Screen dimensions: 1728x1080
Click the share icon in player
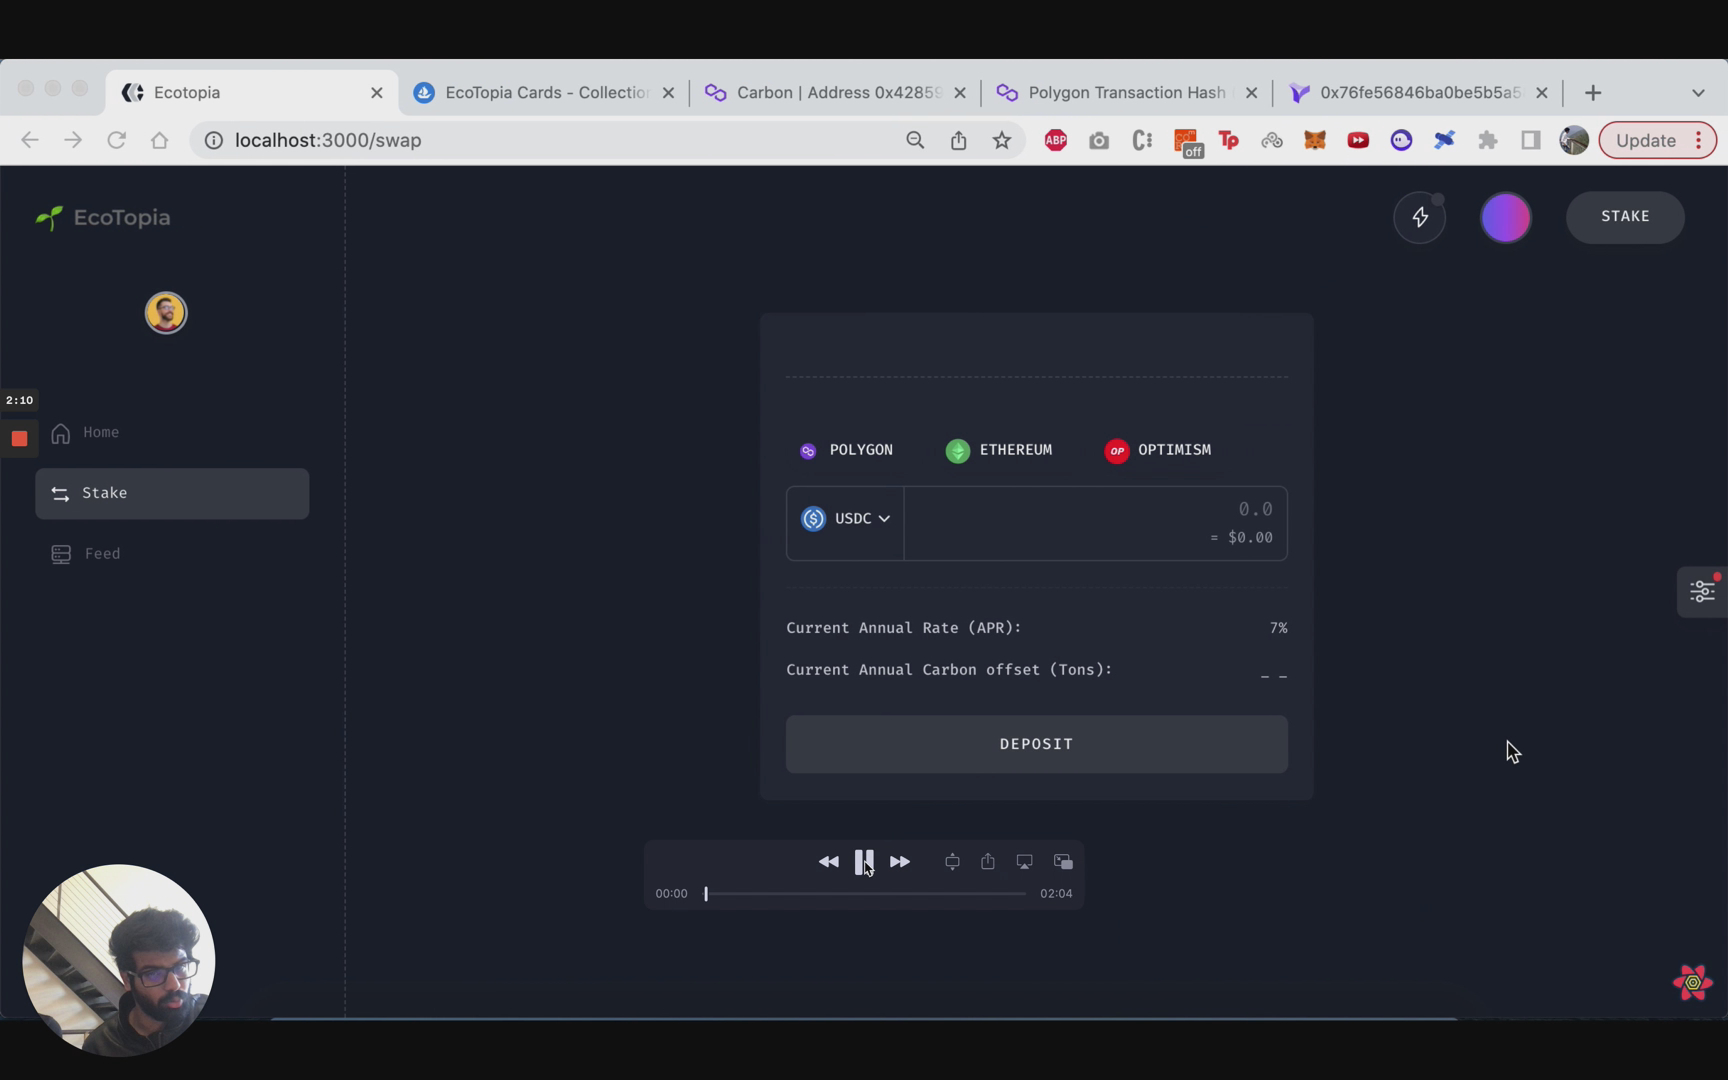click(x=988, y=861)
